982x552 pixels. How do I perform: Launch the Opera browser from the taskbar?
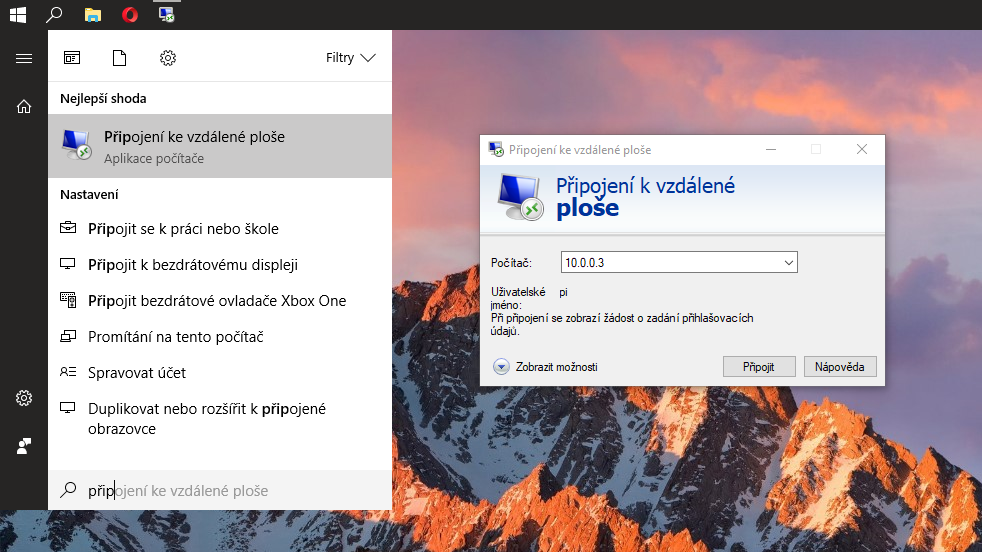click(130, 14)
